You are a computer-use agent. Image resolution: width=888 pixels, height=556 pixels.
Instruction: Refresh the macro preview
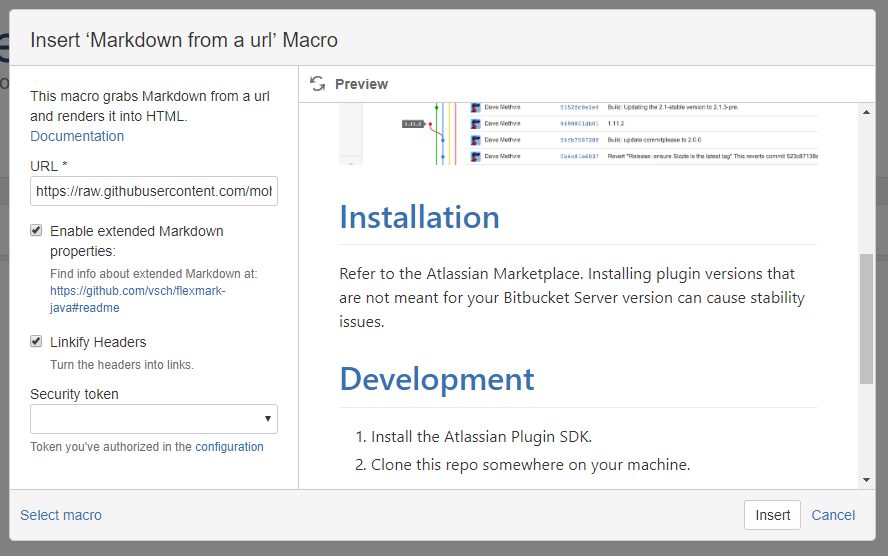pyautogui.click(x=318, y=84)
